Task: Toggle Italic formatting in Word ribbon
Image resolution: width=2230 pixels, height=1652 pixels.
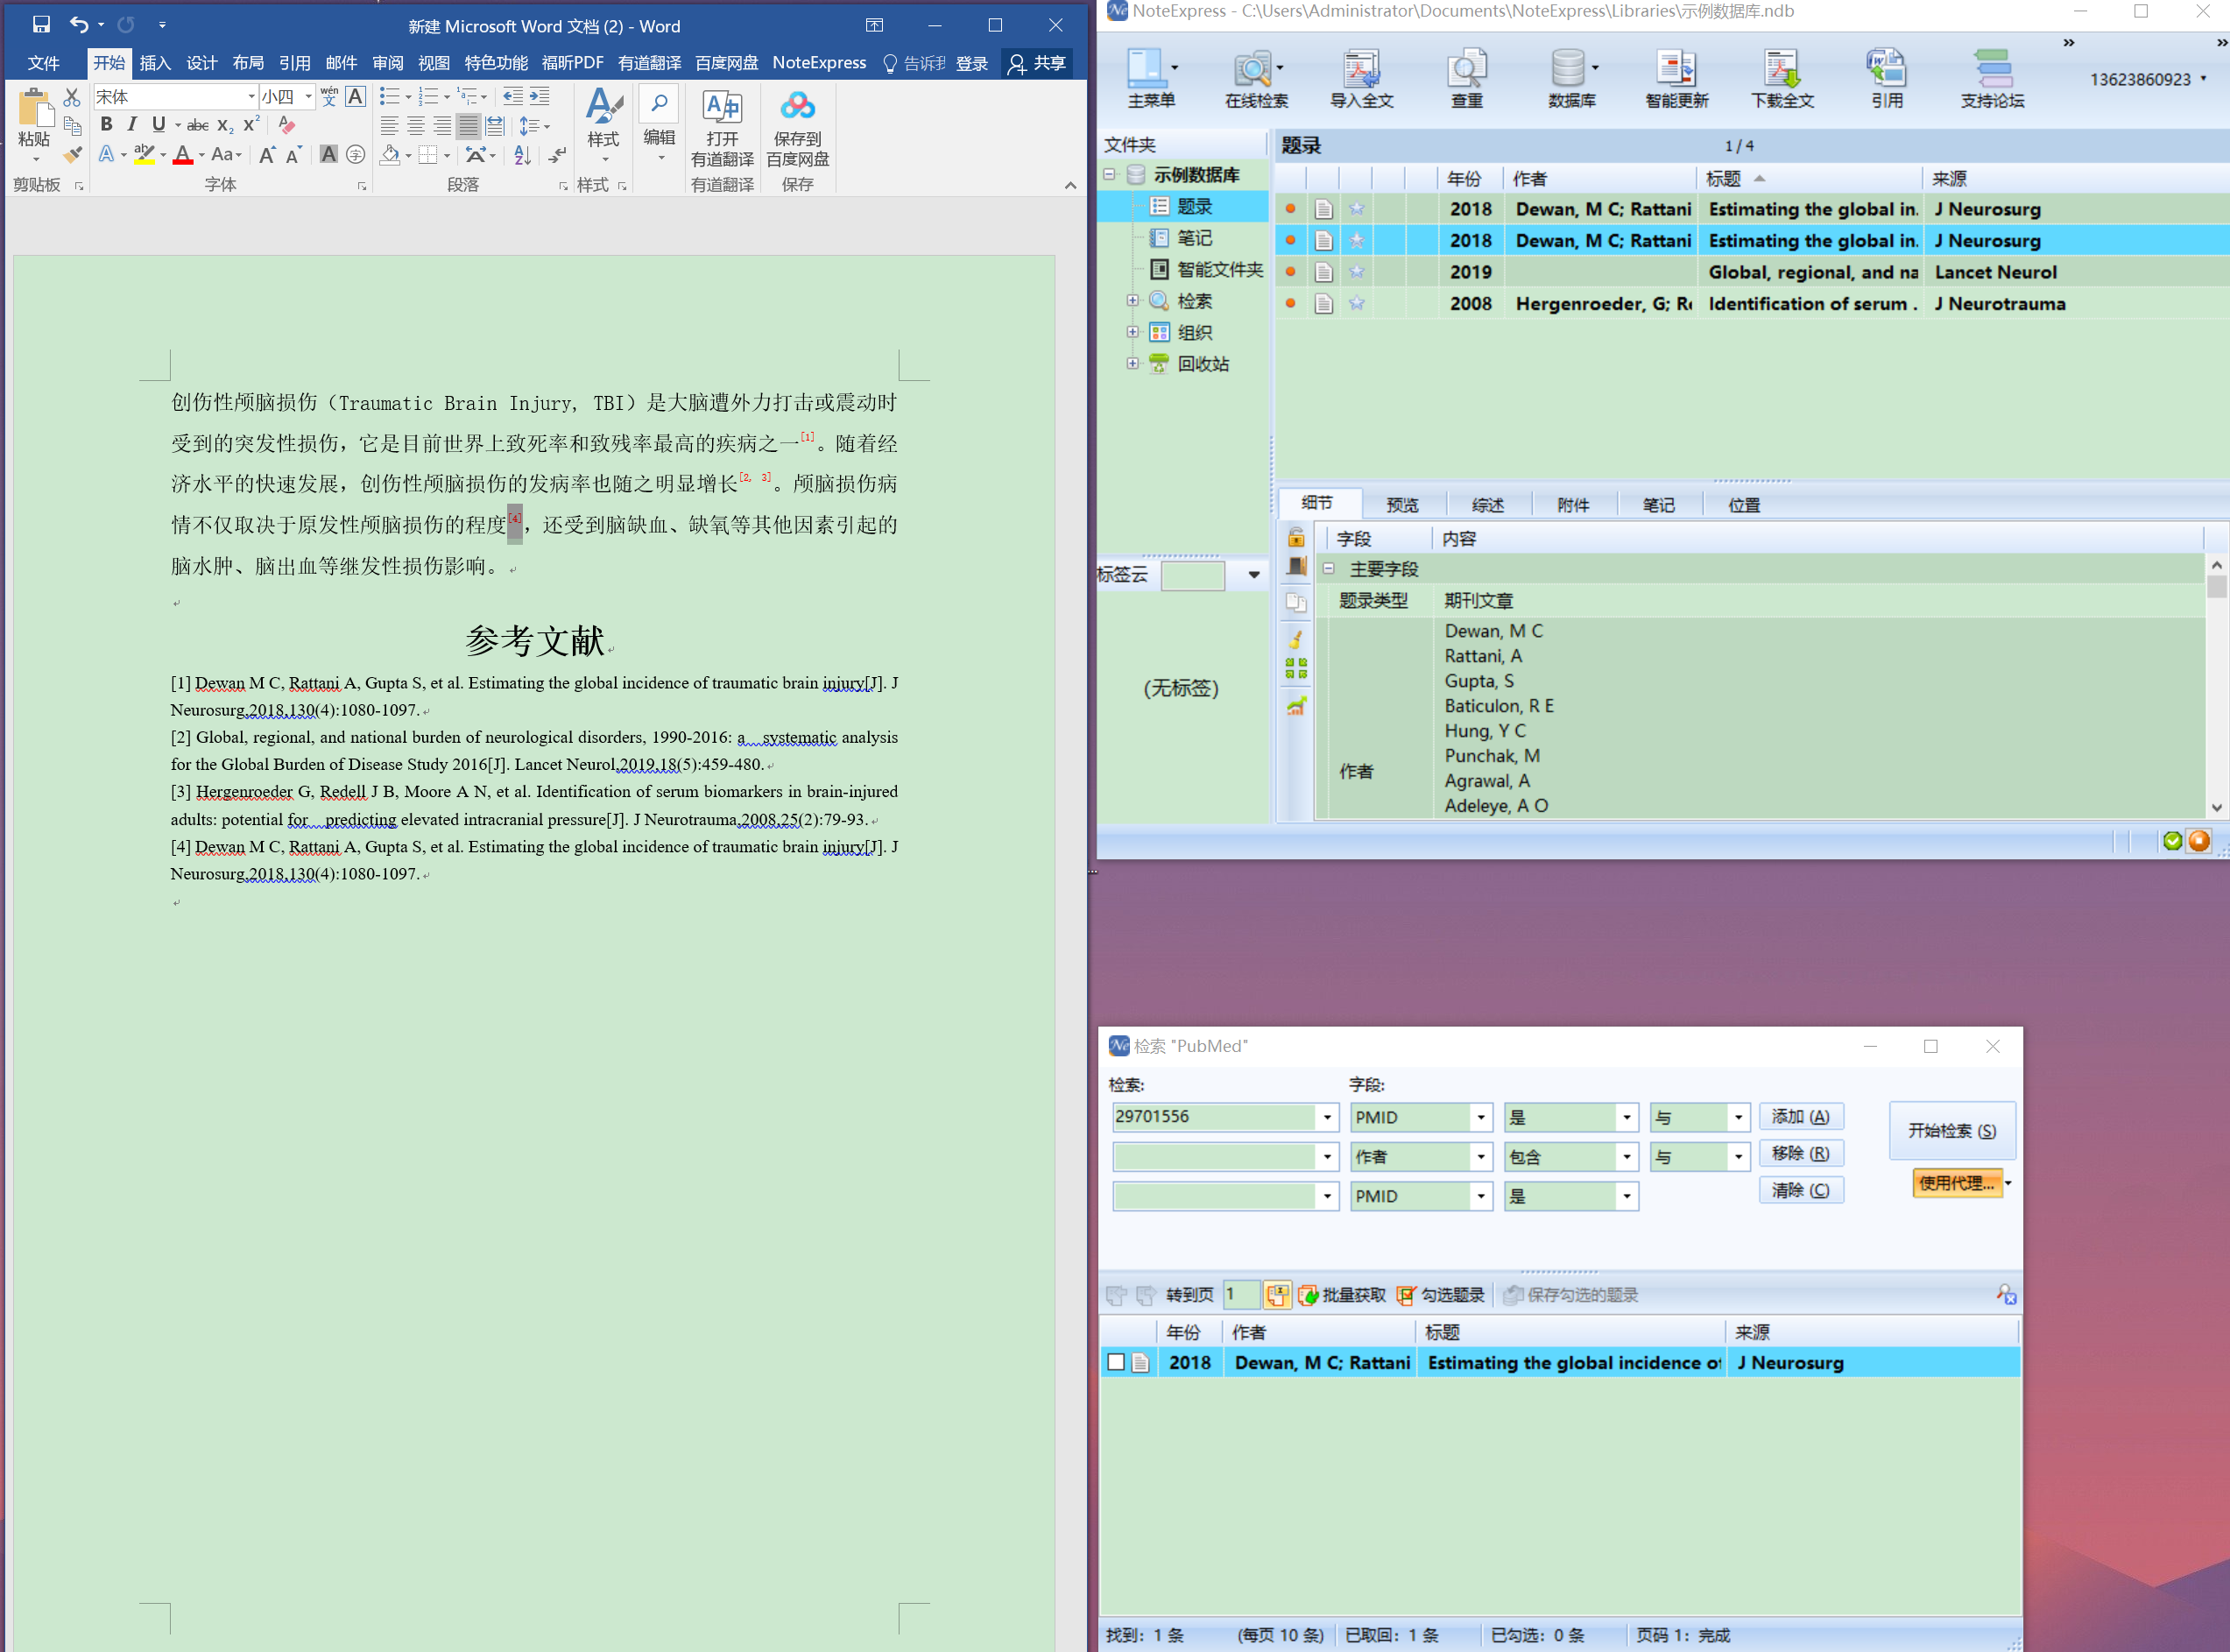Action: click(x=132, y=125)
